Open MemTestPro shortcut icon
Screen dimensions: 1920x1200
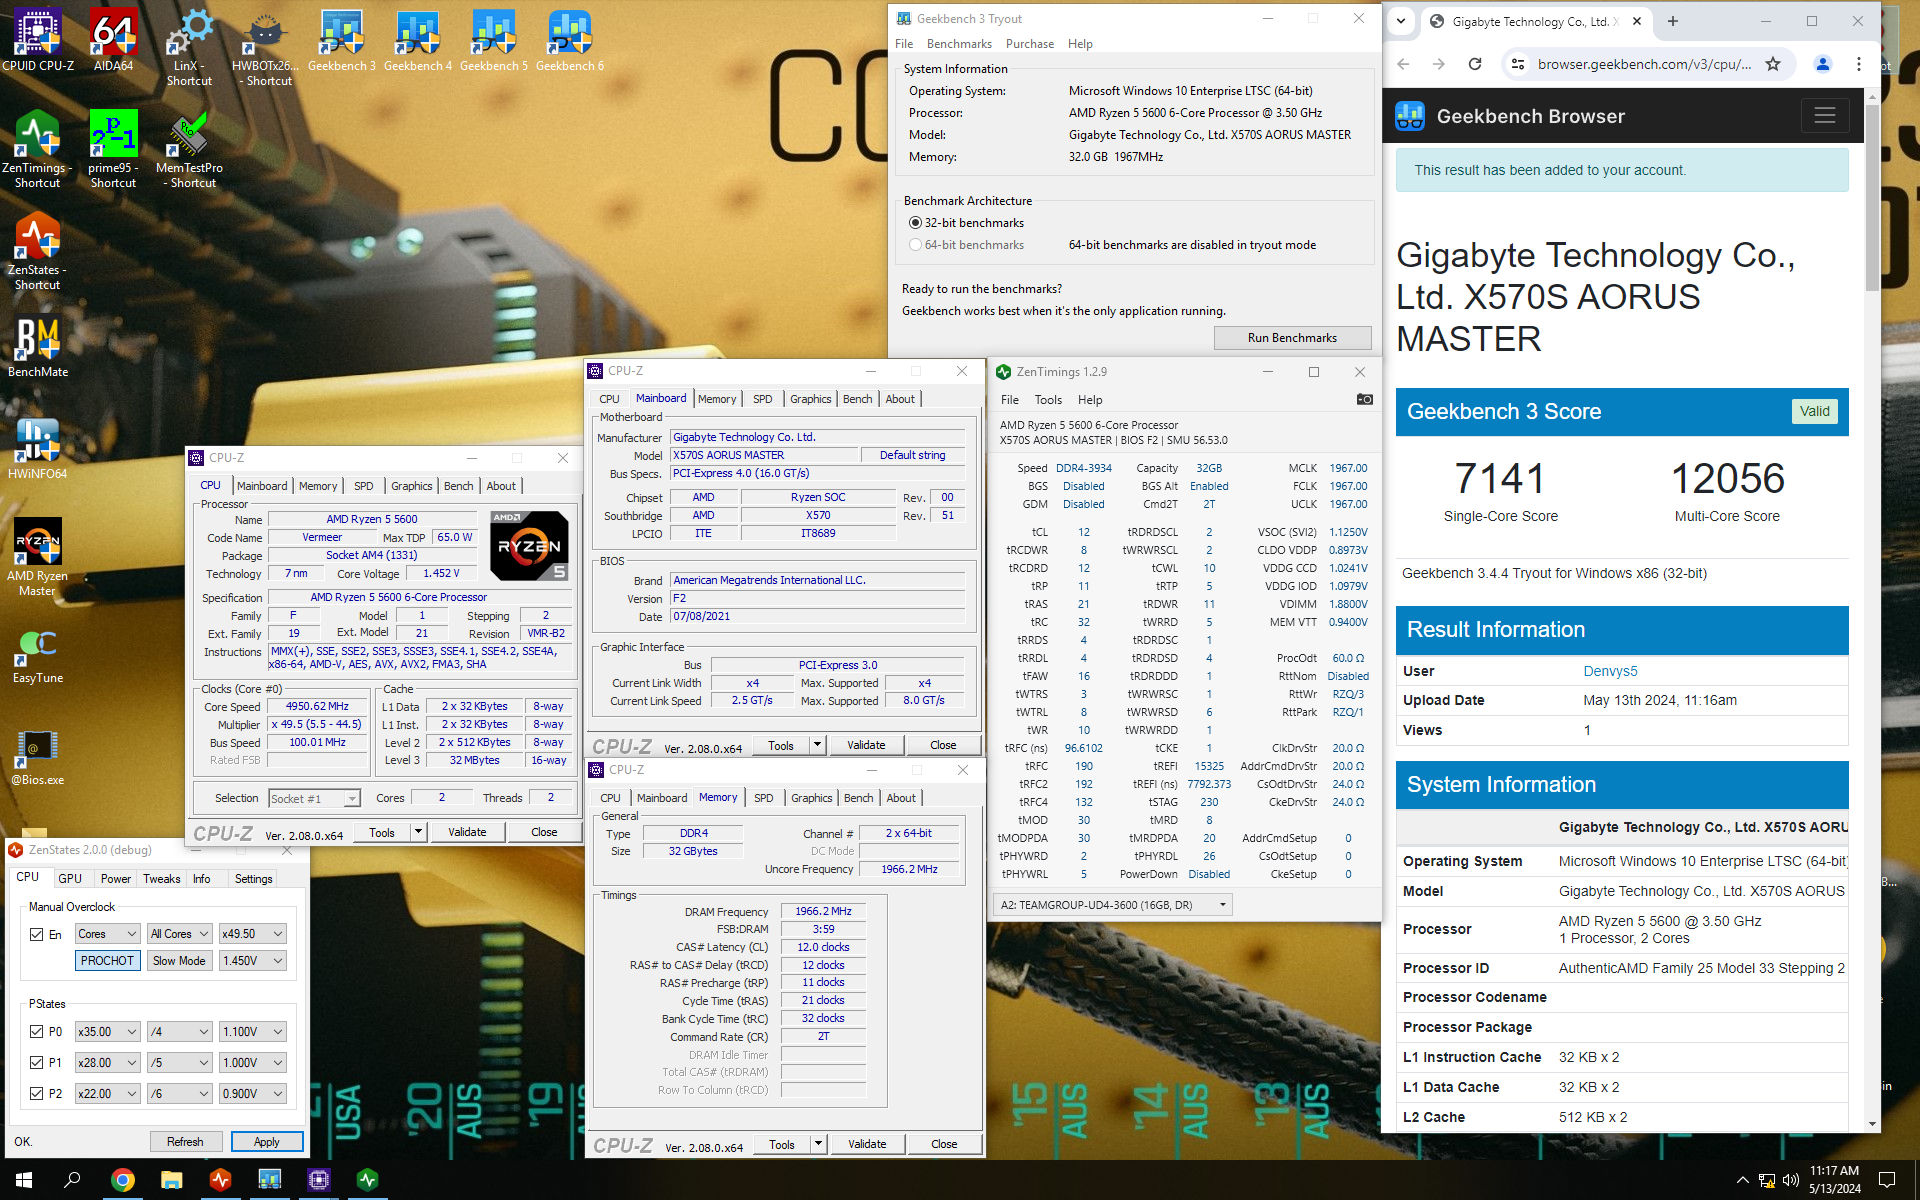(189, 149)
